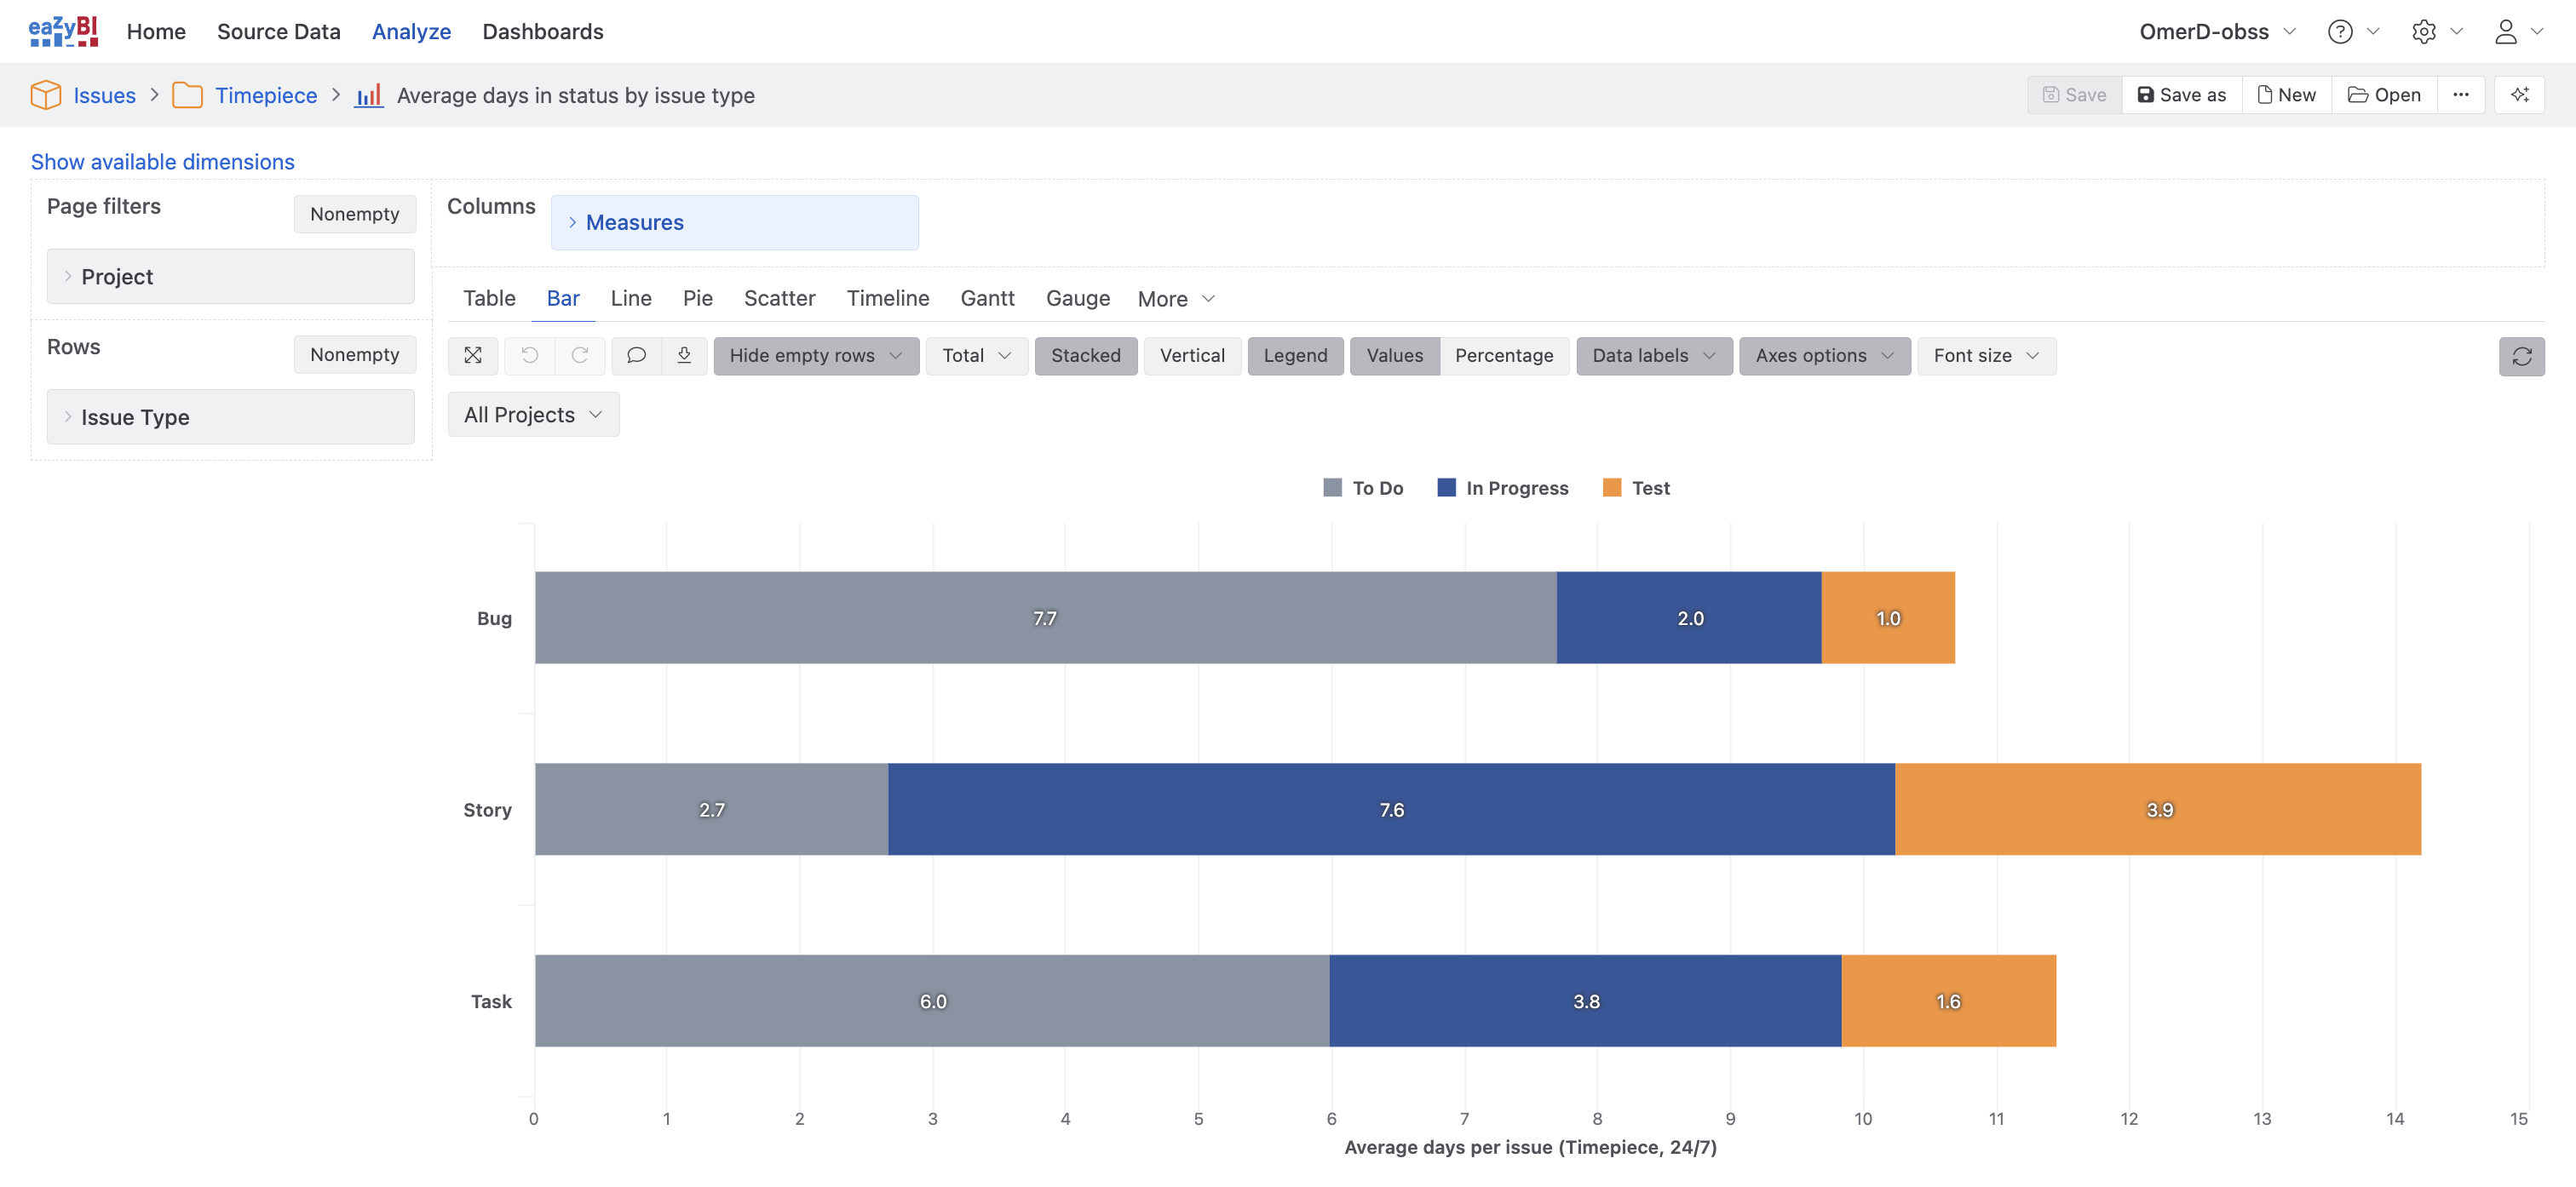Open the Data labels dropdown
2576x1187 pixels.
point(1654,356)
